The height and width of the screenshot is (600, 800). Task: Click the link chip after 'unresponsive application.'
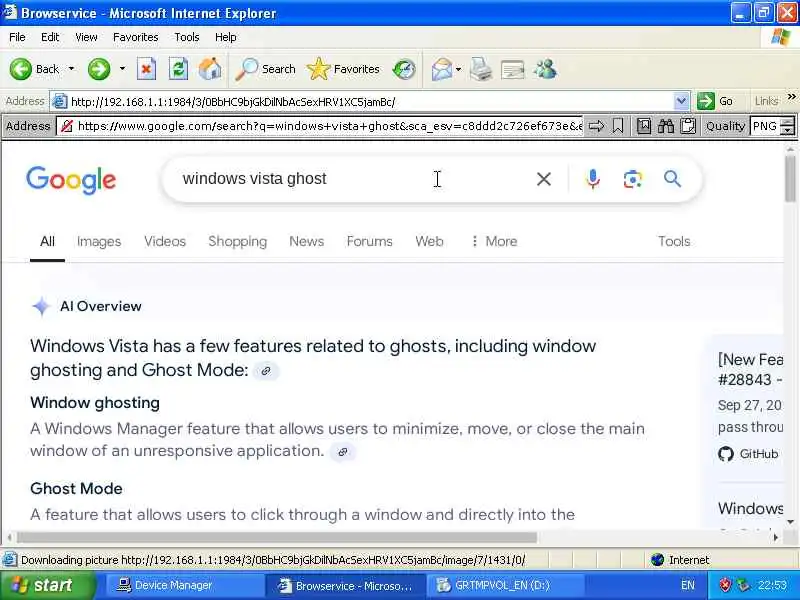pos(343,452)
